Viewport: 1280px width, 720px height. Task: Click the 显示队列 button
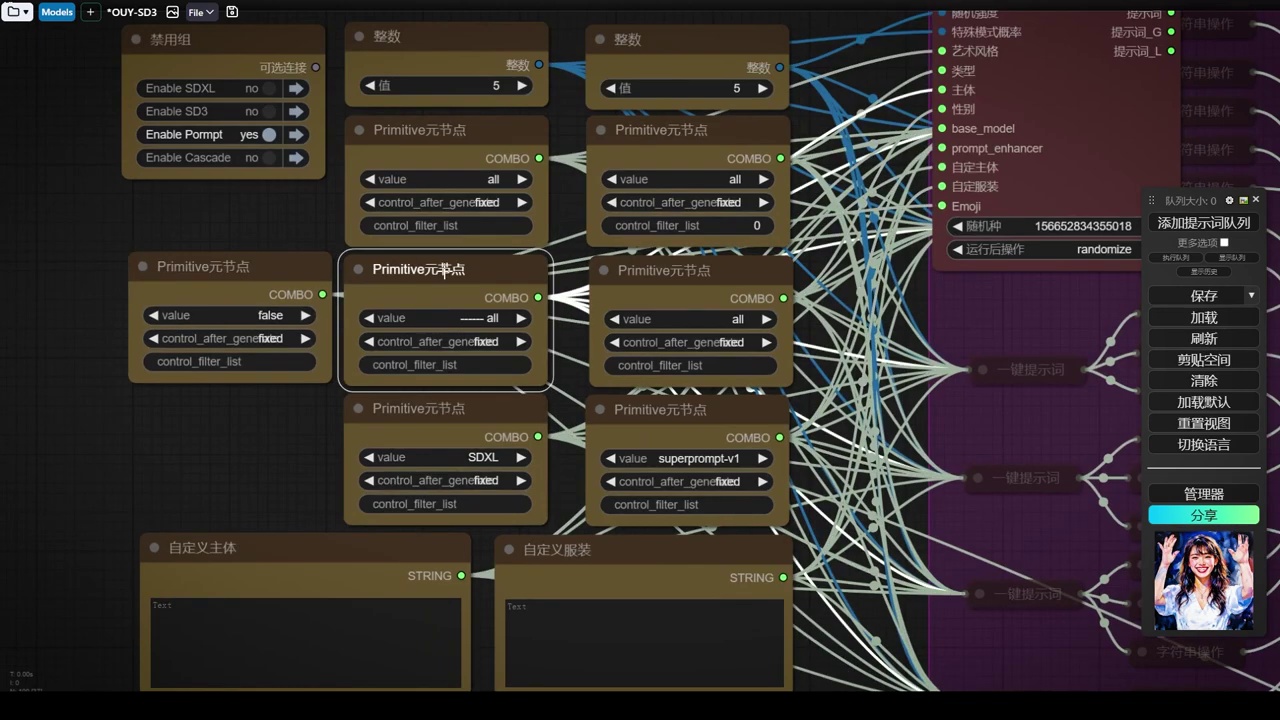[1231, 258]
